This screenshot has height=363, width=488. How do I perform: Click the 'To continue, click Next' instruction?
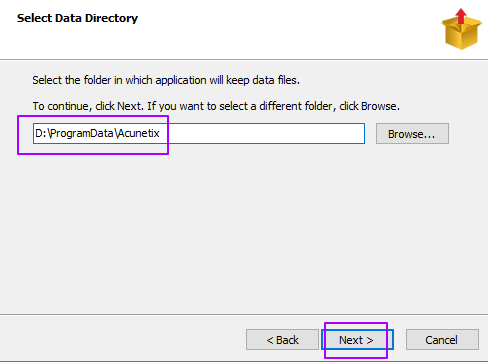pos(88,106)
